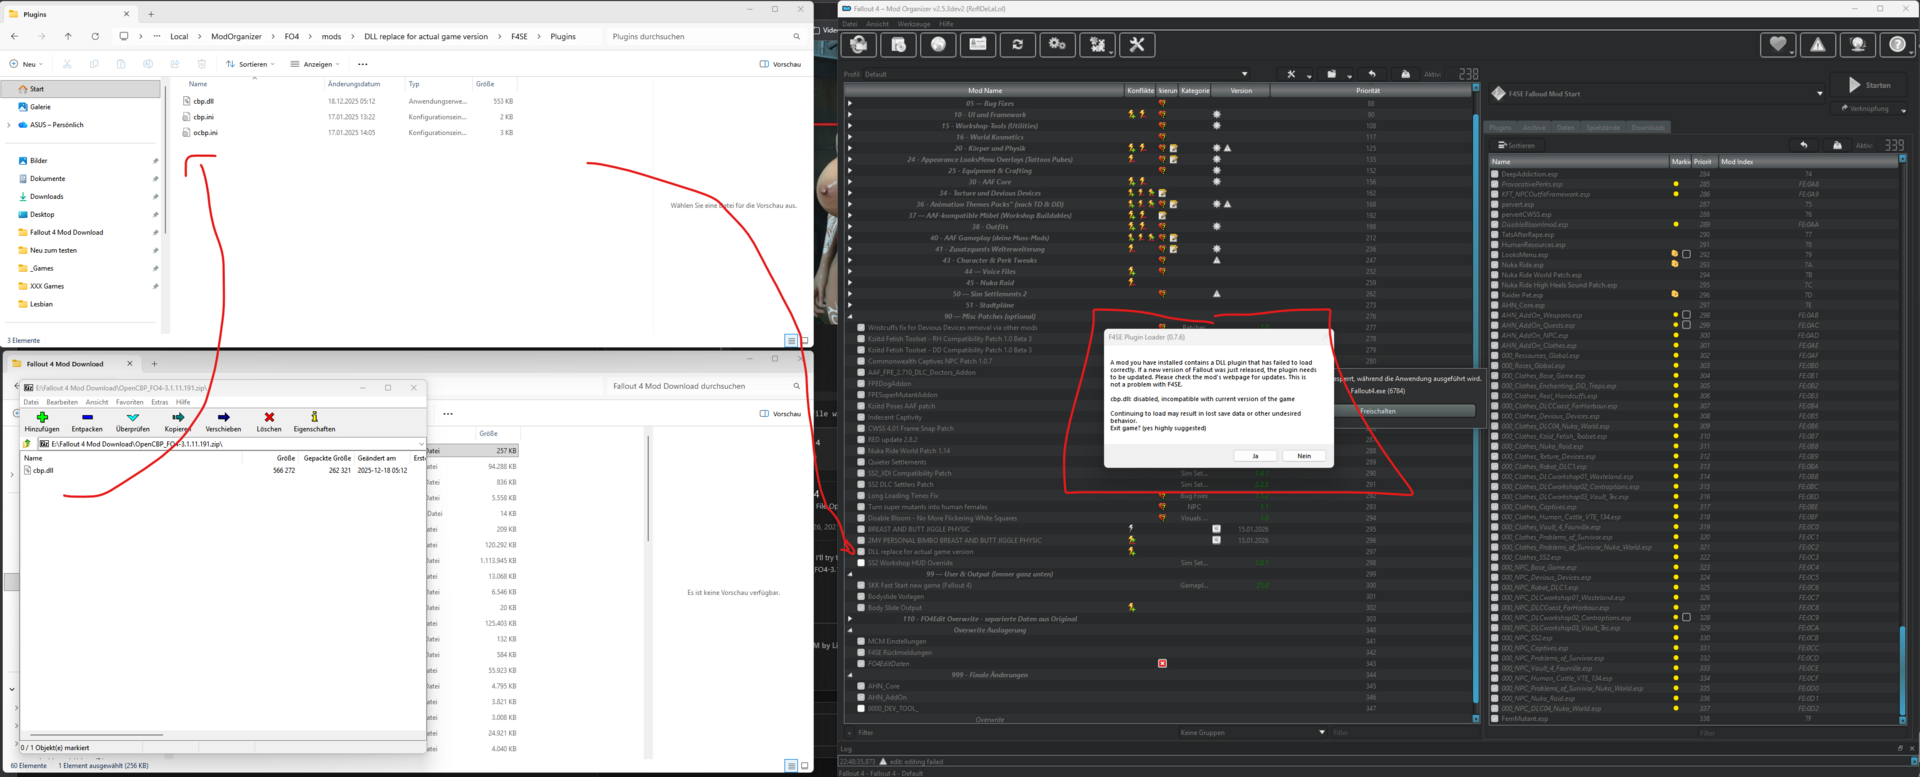Open executables gears icon in Mod Organizer

[1057, 45]
